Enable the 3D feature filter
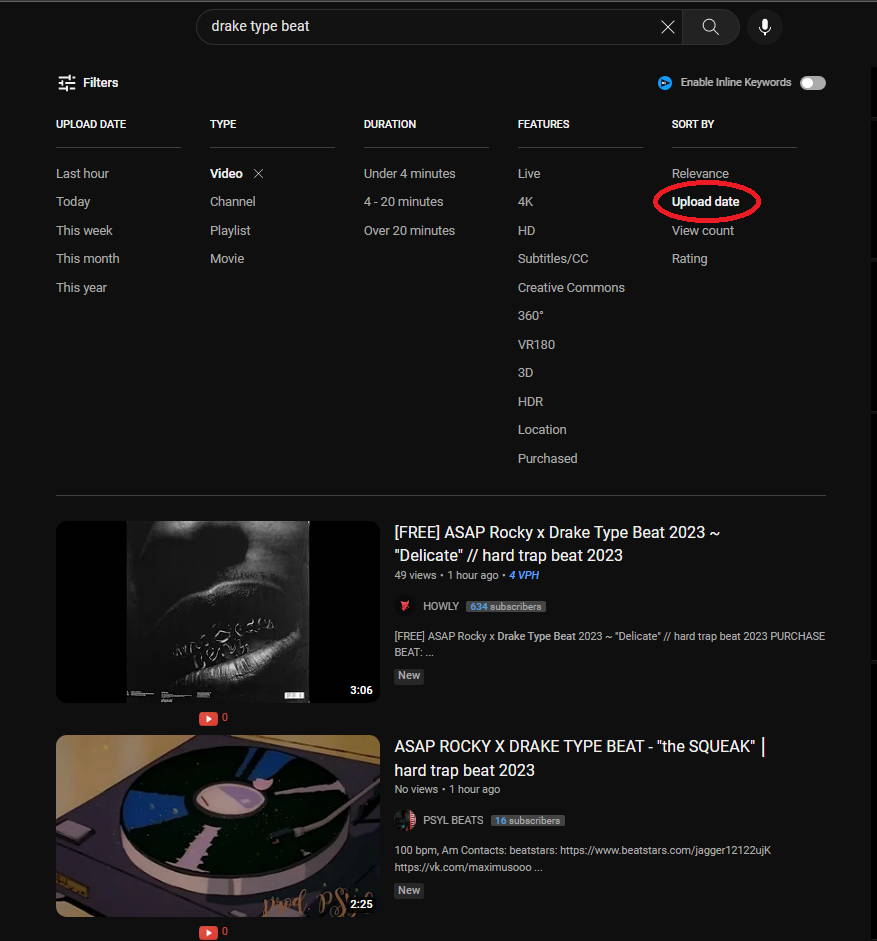The height and width of the screenshot is (941, 877). point(525,373)
